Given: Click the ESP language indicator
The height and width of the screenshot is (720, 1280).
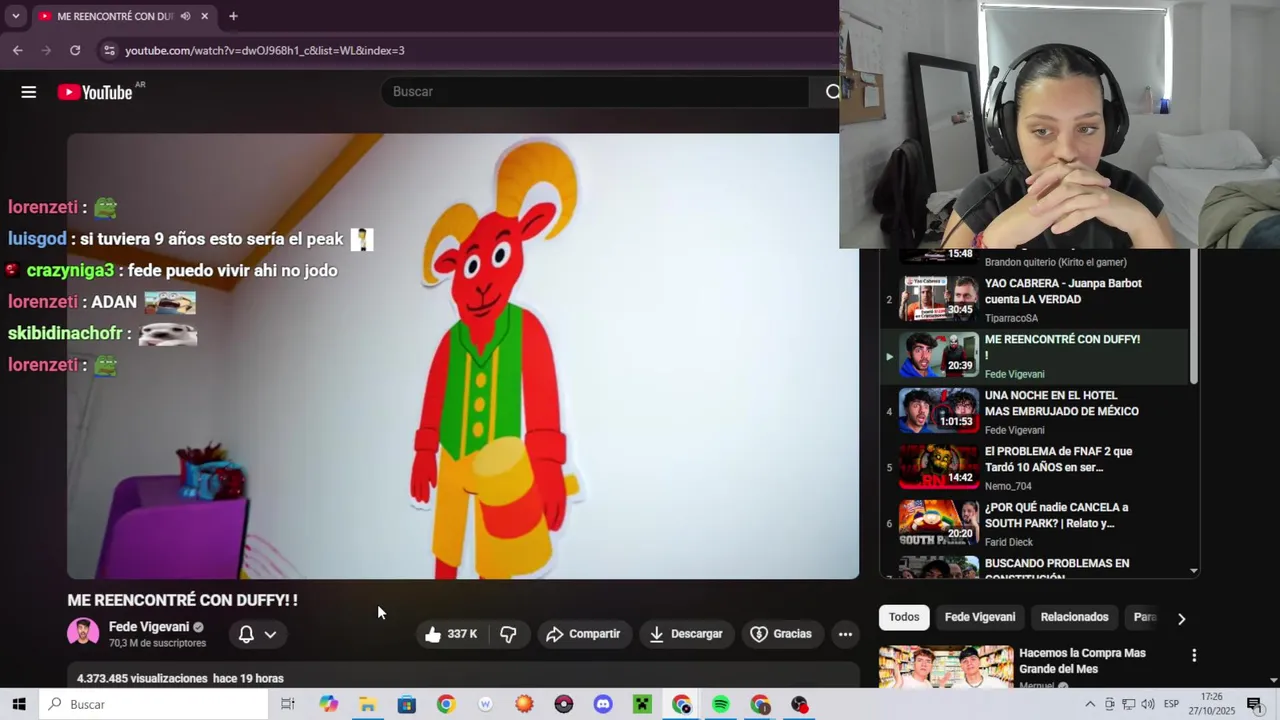Looking at the screenshot, I should coord(1171,704).
